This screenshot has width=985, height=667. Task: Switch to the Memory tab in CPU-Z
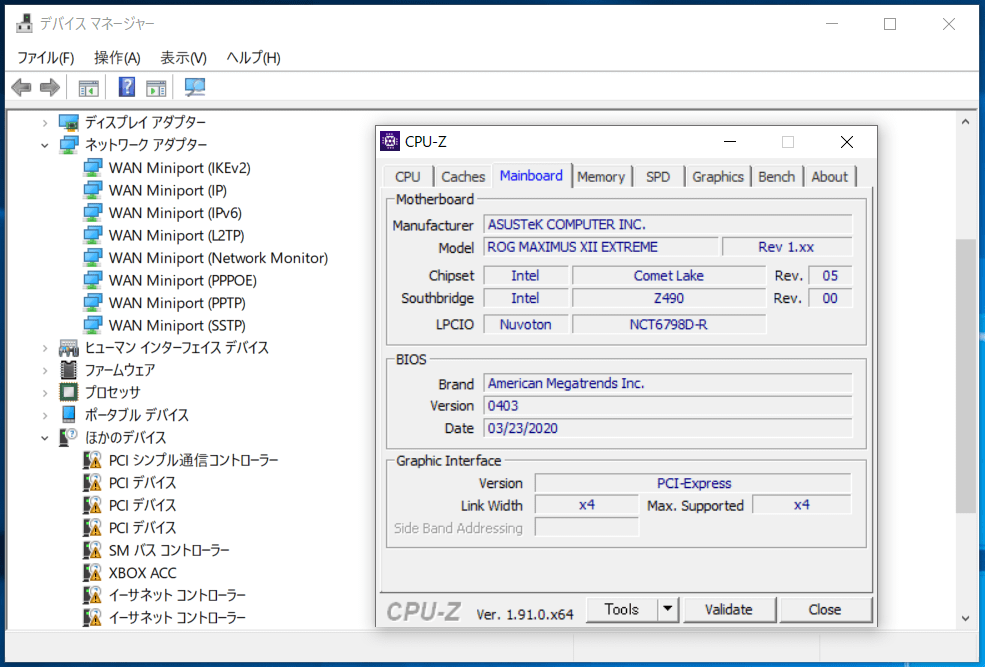(601, 177)
